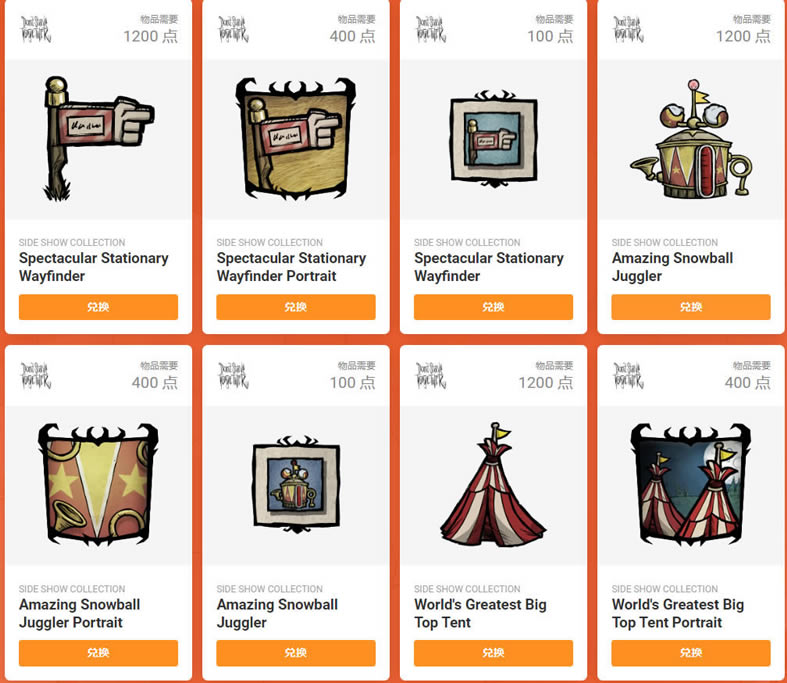Open the Amazing Snowball Juggler Portrait title link

tap(80, 613)
